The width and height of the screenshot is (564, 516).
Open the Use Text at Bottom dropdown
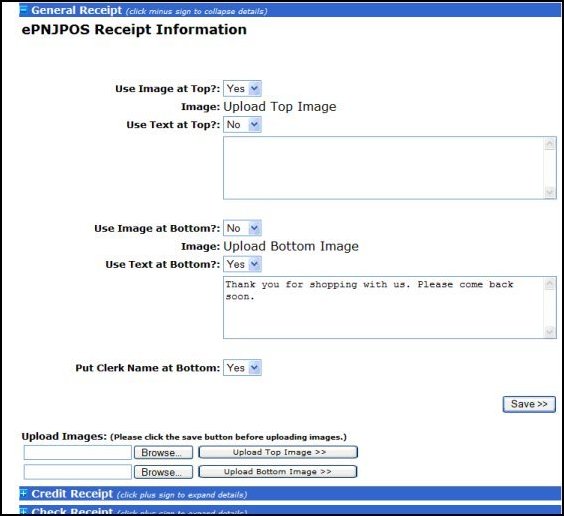point(242,264)
